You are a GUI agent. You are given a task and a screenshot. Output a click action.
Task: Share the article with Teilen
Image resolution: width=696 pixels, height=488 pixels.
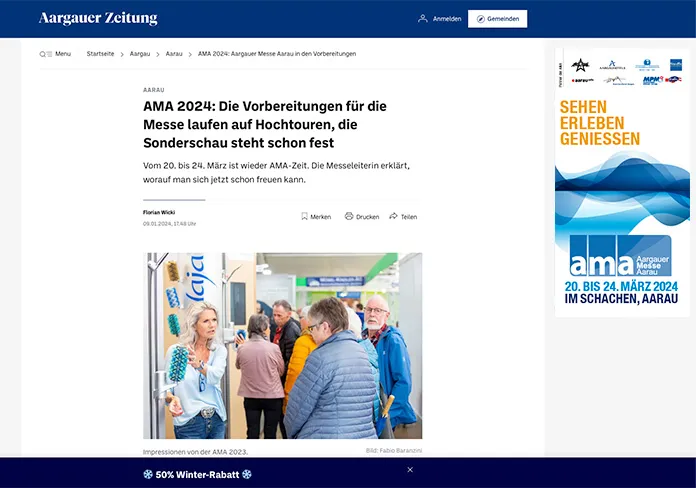[x=409, y=217]
